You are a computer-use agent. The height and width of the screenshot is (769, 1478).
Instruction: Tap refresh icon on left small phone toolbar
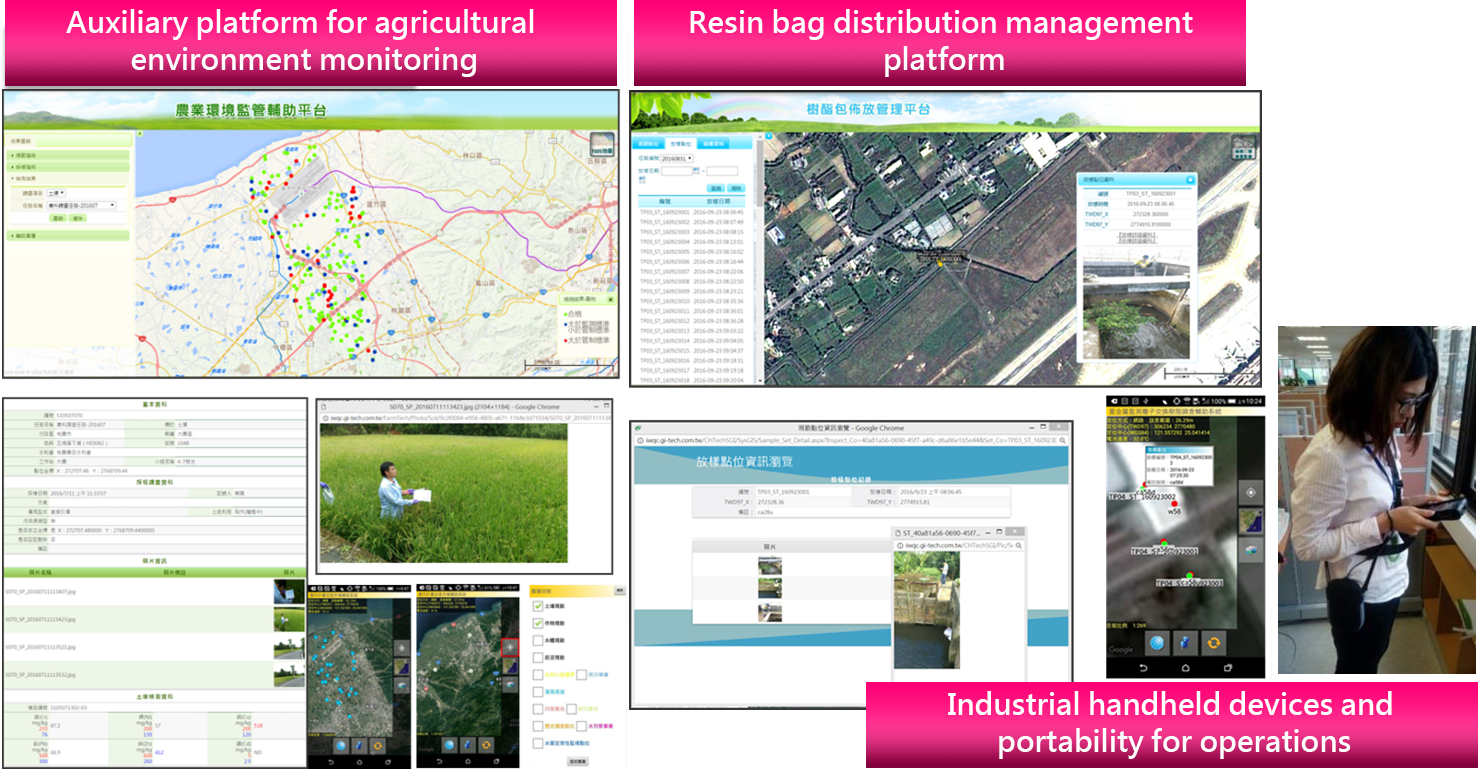coord(378,746)
